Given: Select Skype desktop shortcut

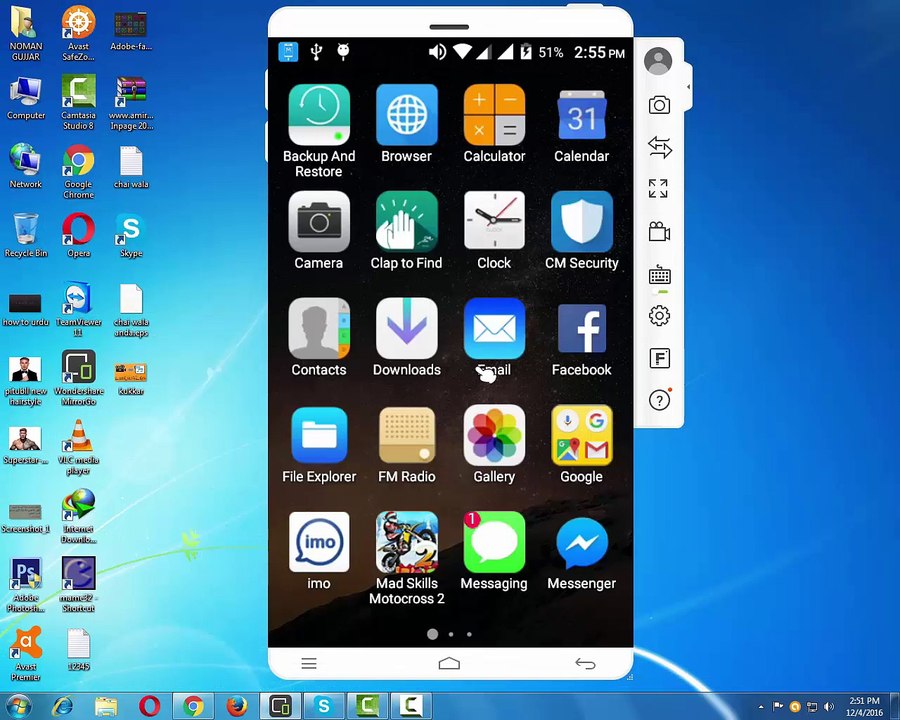Looking at the screenshot, I should [x=131, y=235].
